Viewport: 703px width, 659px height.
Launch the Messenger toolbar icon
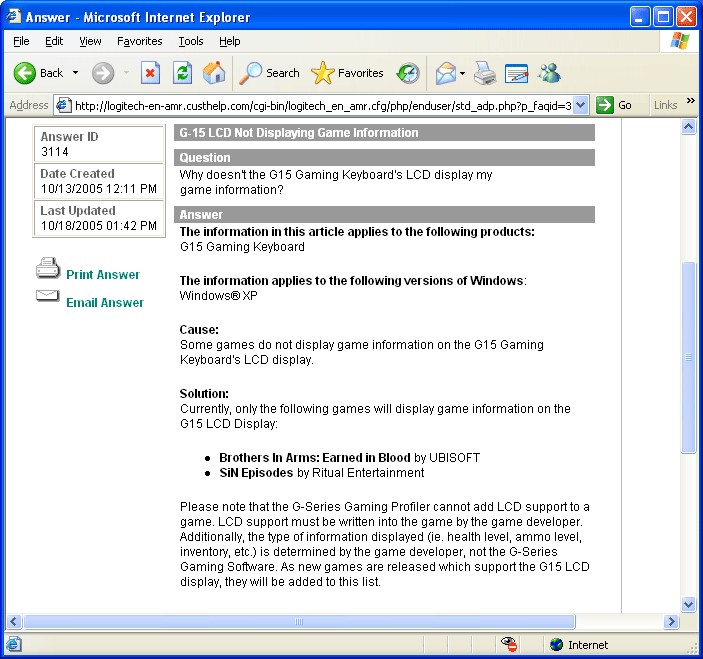tap(549, 73)
